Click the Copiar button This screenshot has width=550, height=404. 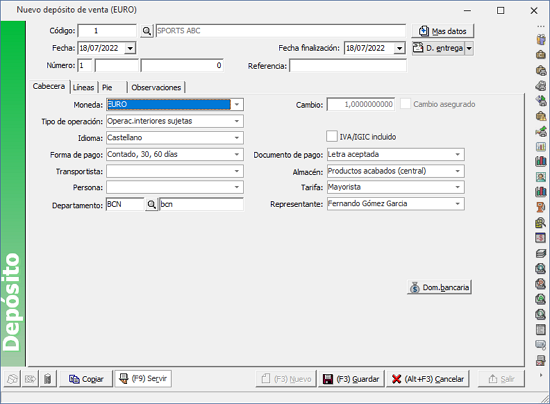(x=86, y=379)
